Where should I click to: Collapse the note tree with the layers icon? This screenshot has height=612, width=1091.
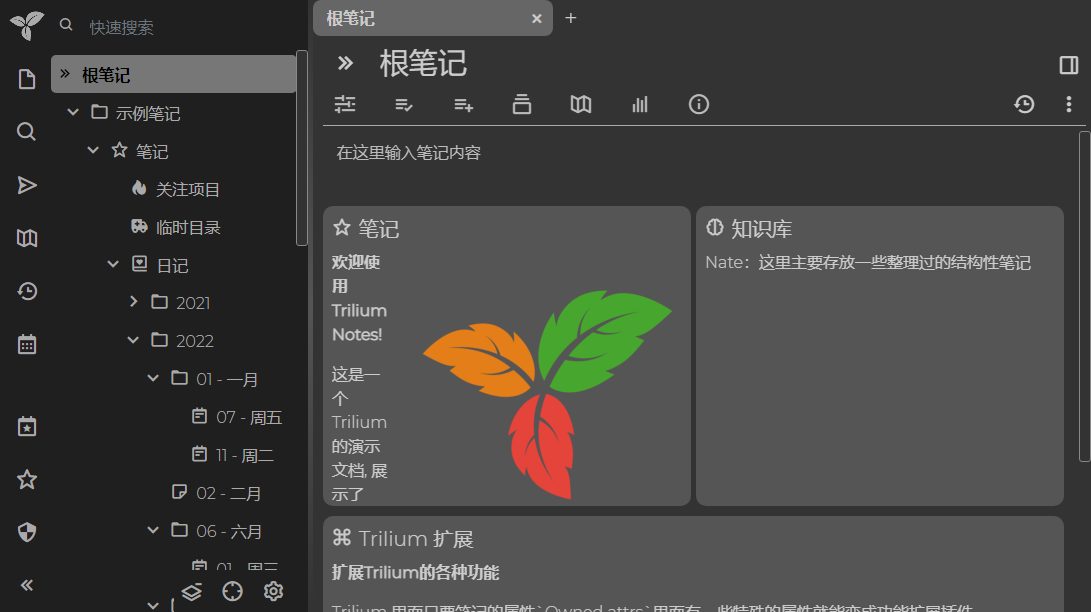coord(191,592)
